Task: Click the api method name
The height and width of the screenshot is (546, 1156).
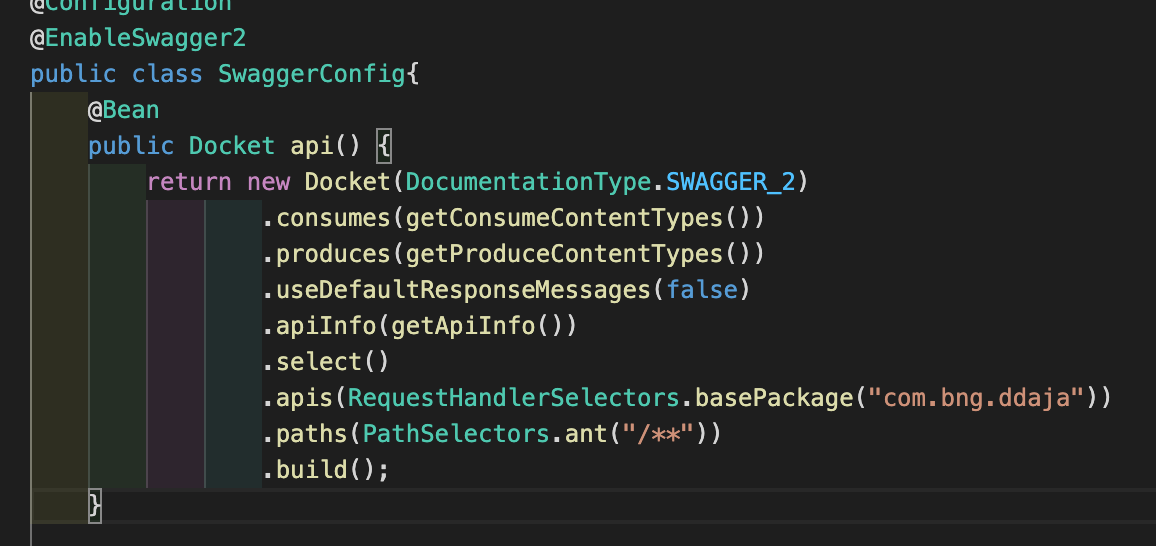Action: [x=312, y=146]
